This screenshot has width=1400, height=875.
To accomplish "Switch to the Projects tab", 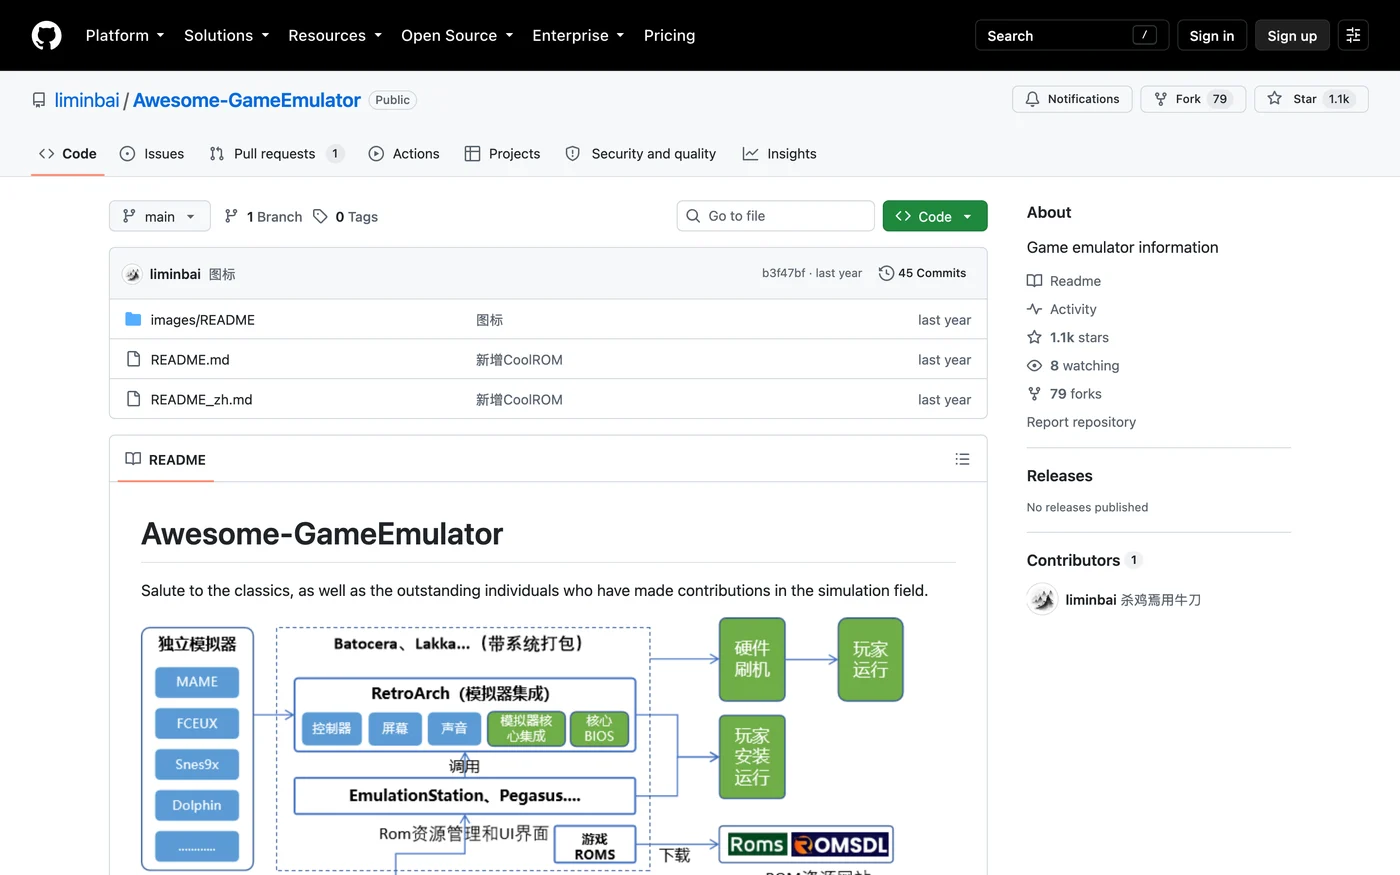I will pyautogui.click(x=503, y=153).
